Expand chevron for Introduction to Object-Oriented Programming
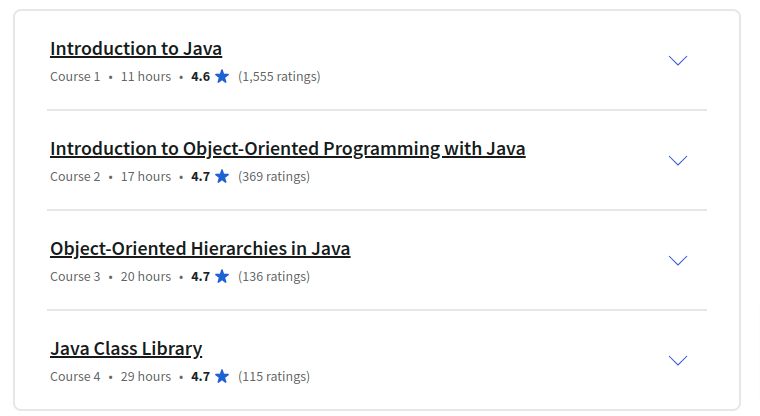The image size is (760, 416). pos(678,160)
